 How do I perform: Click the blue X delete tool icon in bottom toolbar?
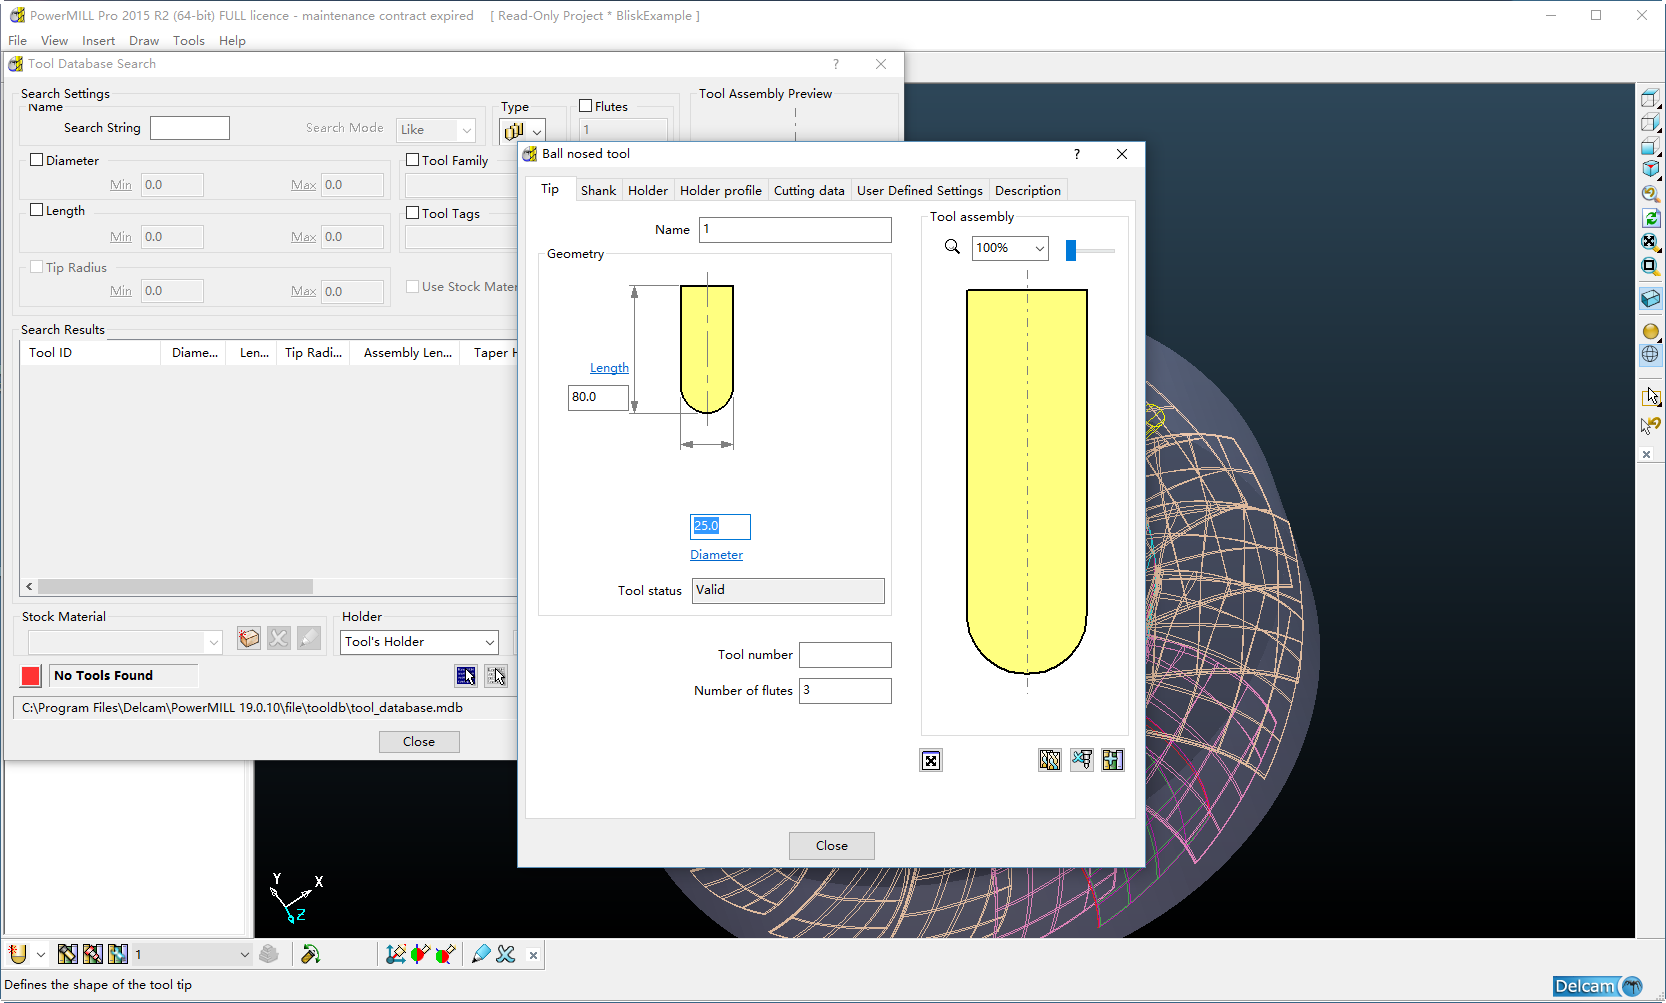pyautogui.click(x=506, y=954)
